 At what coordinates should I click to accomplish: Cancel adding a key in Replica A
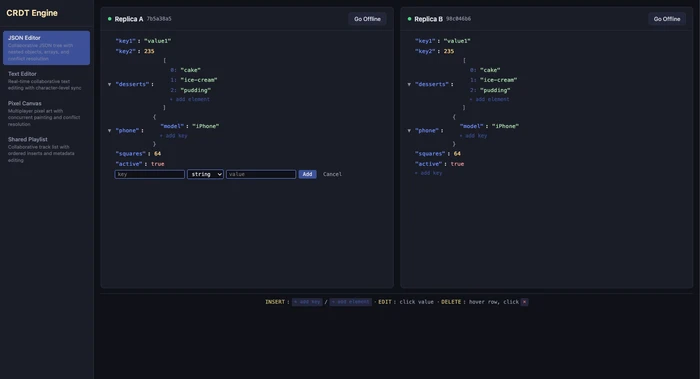click(x=332, y=174)
